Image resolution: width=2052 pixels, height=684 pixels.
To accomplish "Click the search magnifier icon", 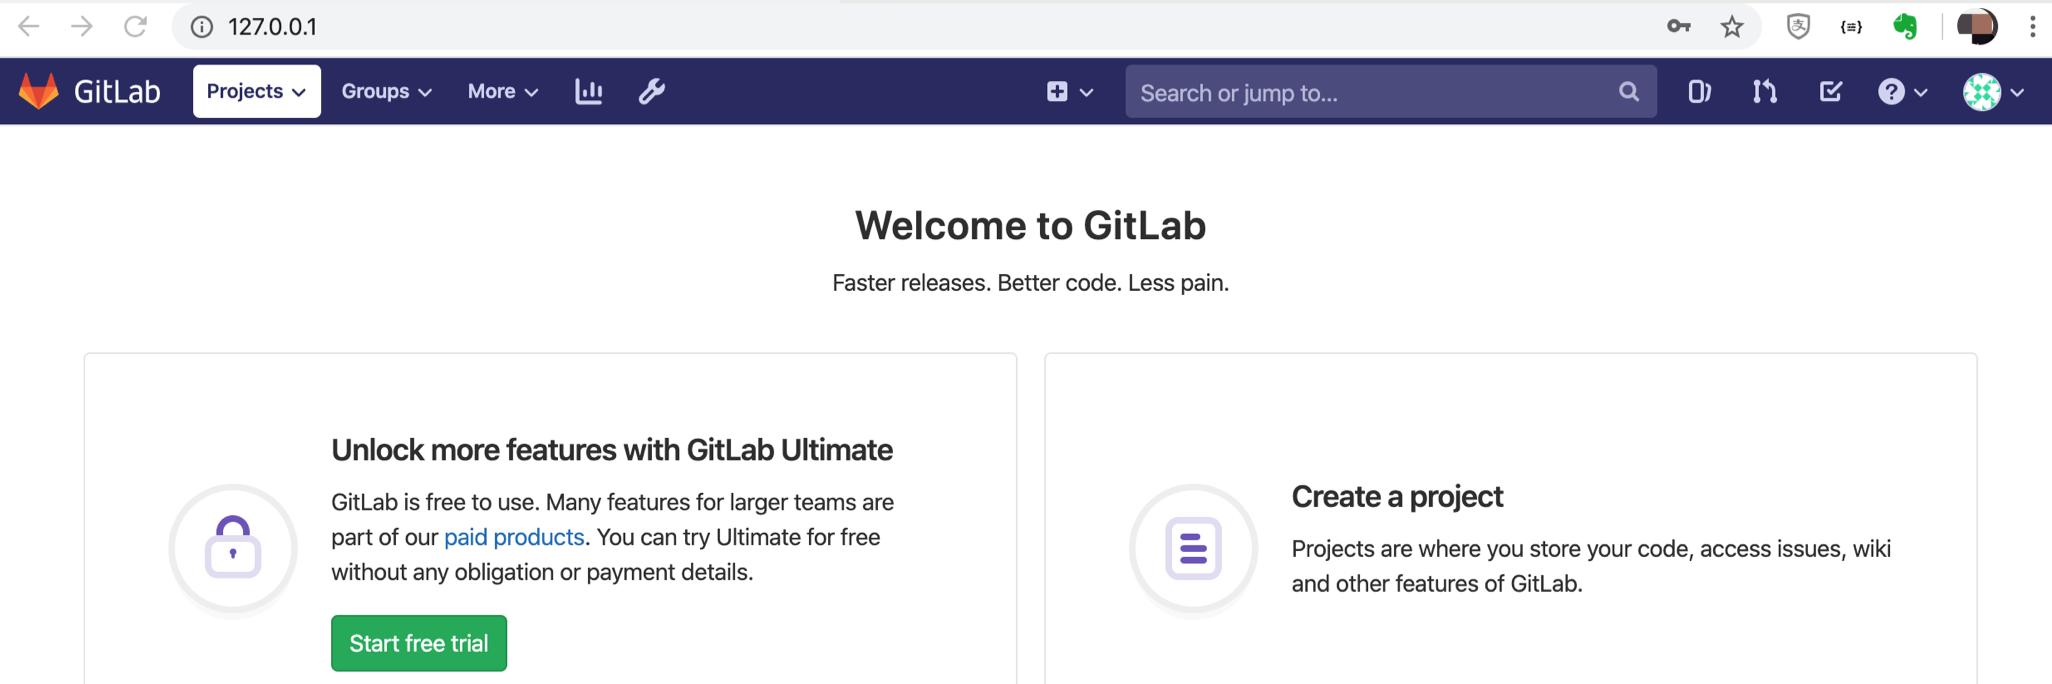I will (x=1628, y=92).
